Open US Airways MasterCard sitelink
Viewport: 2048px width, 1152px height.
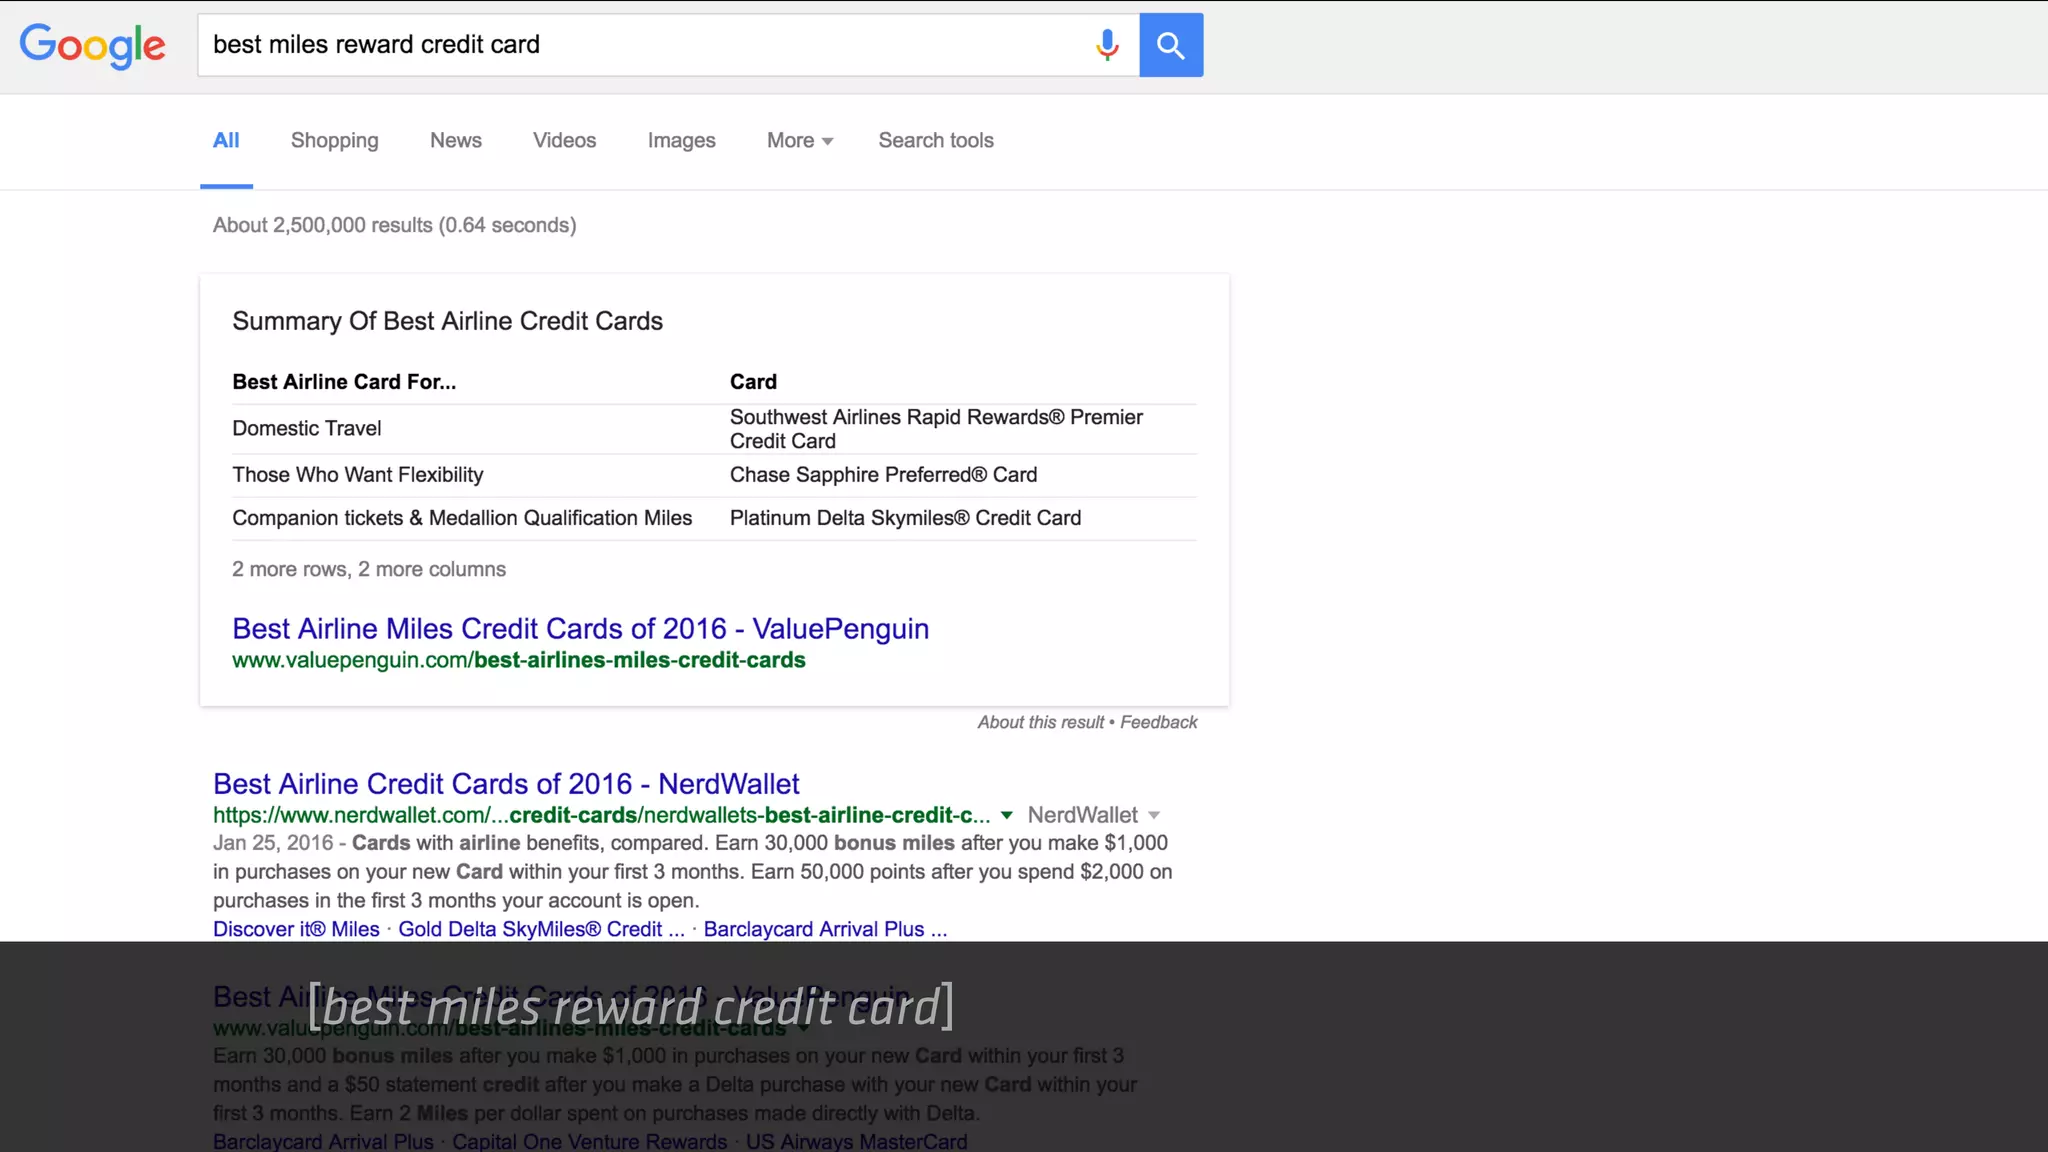pos(857,1142)
